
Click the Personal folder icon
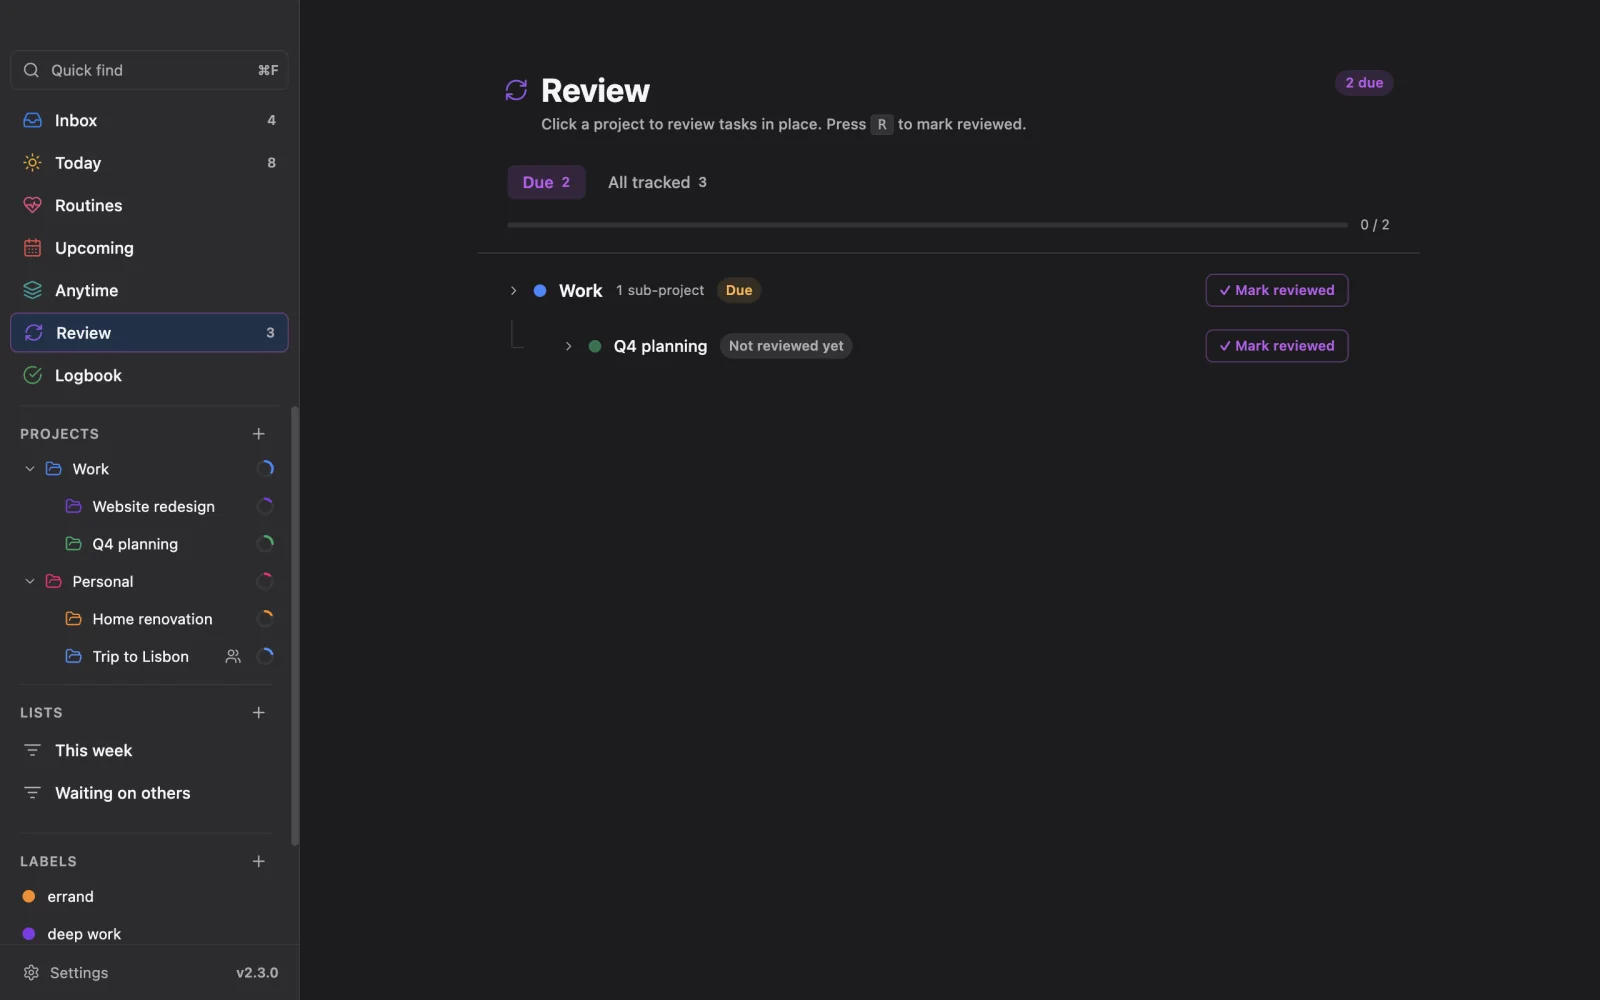[54, 581]
